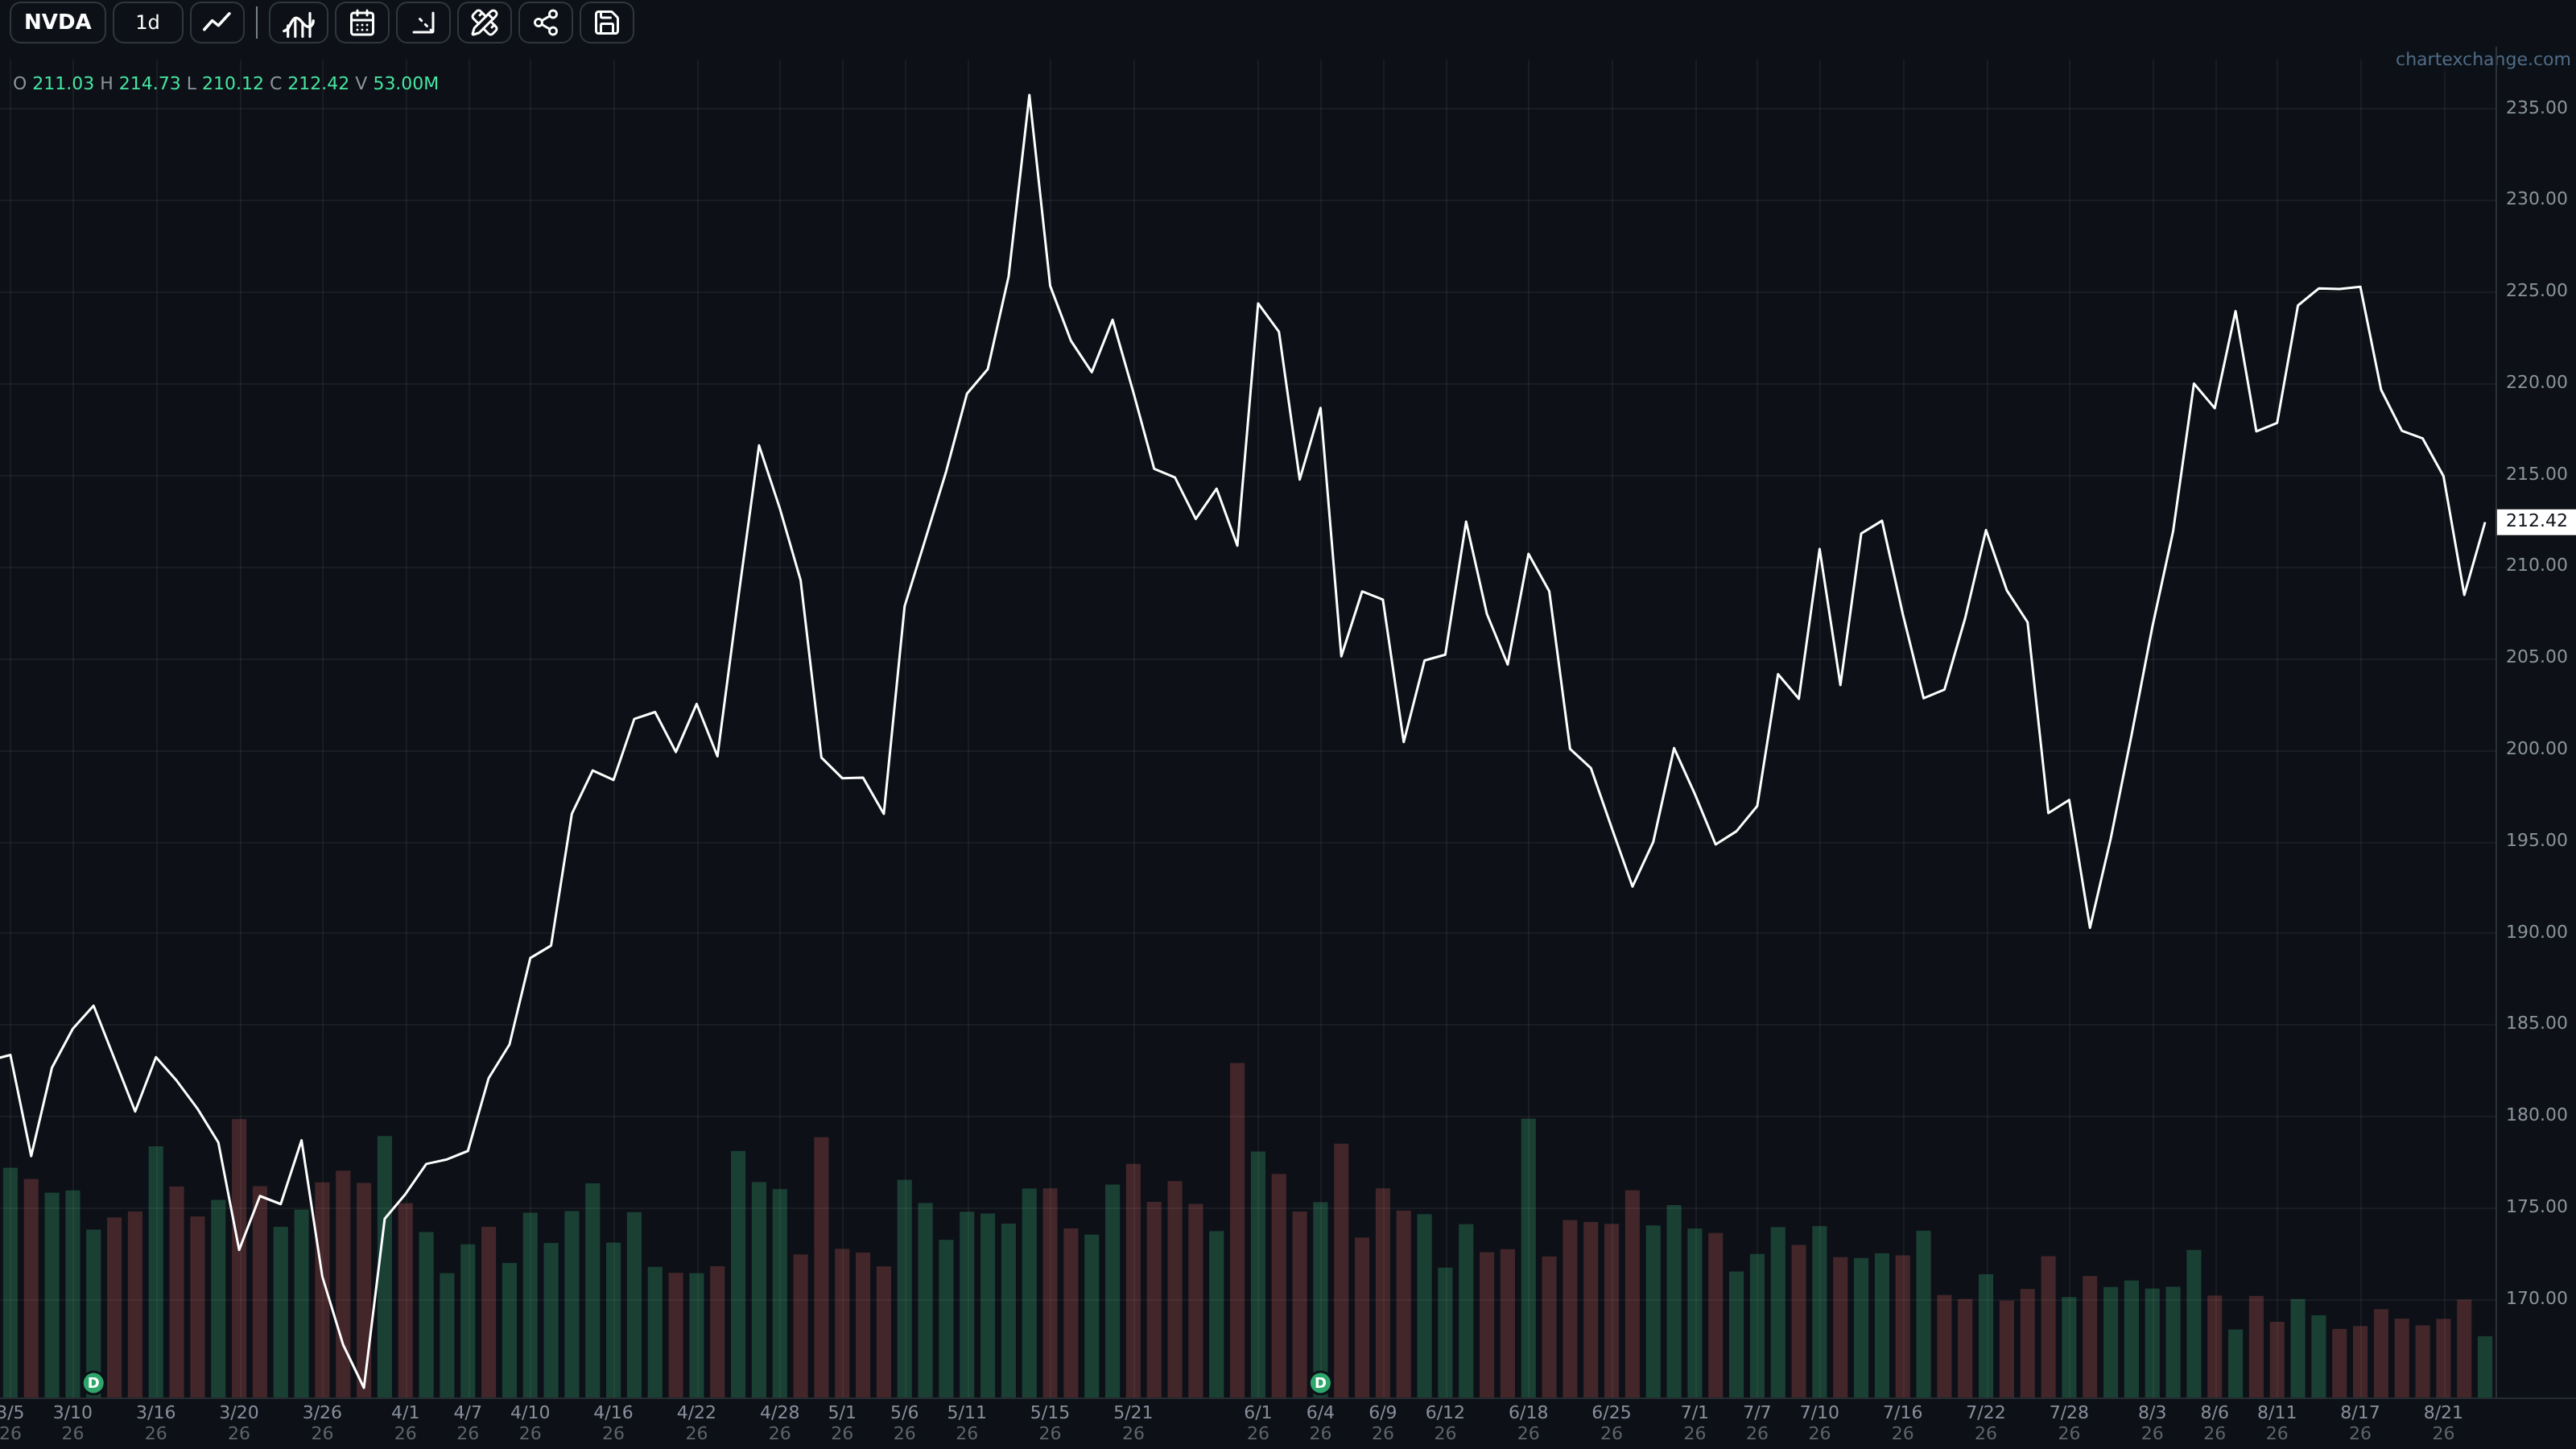
Task: Click the arrow-to-corner scale icon
Action: click(x=423, y=22)
